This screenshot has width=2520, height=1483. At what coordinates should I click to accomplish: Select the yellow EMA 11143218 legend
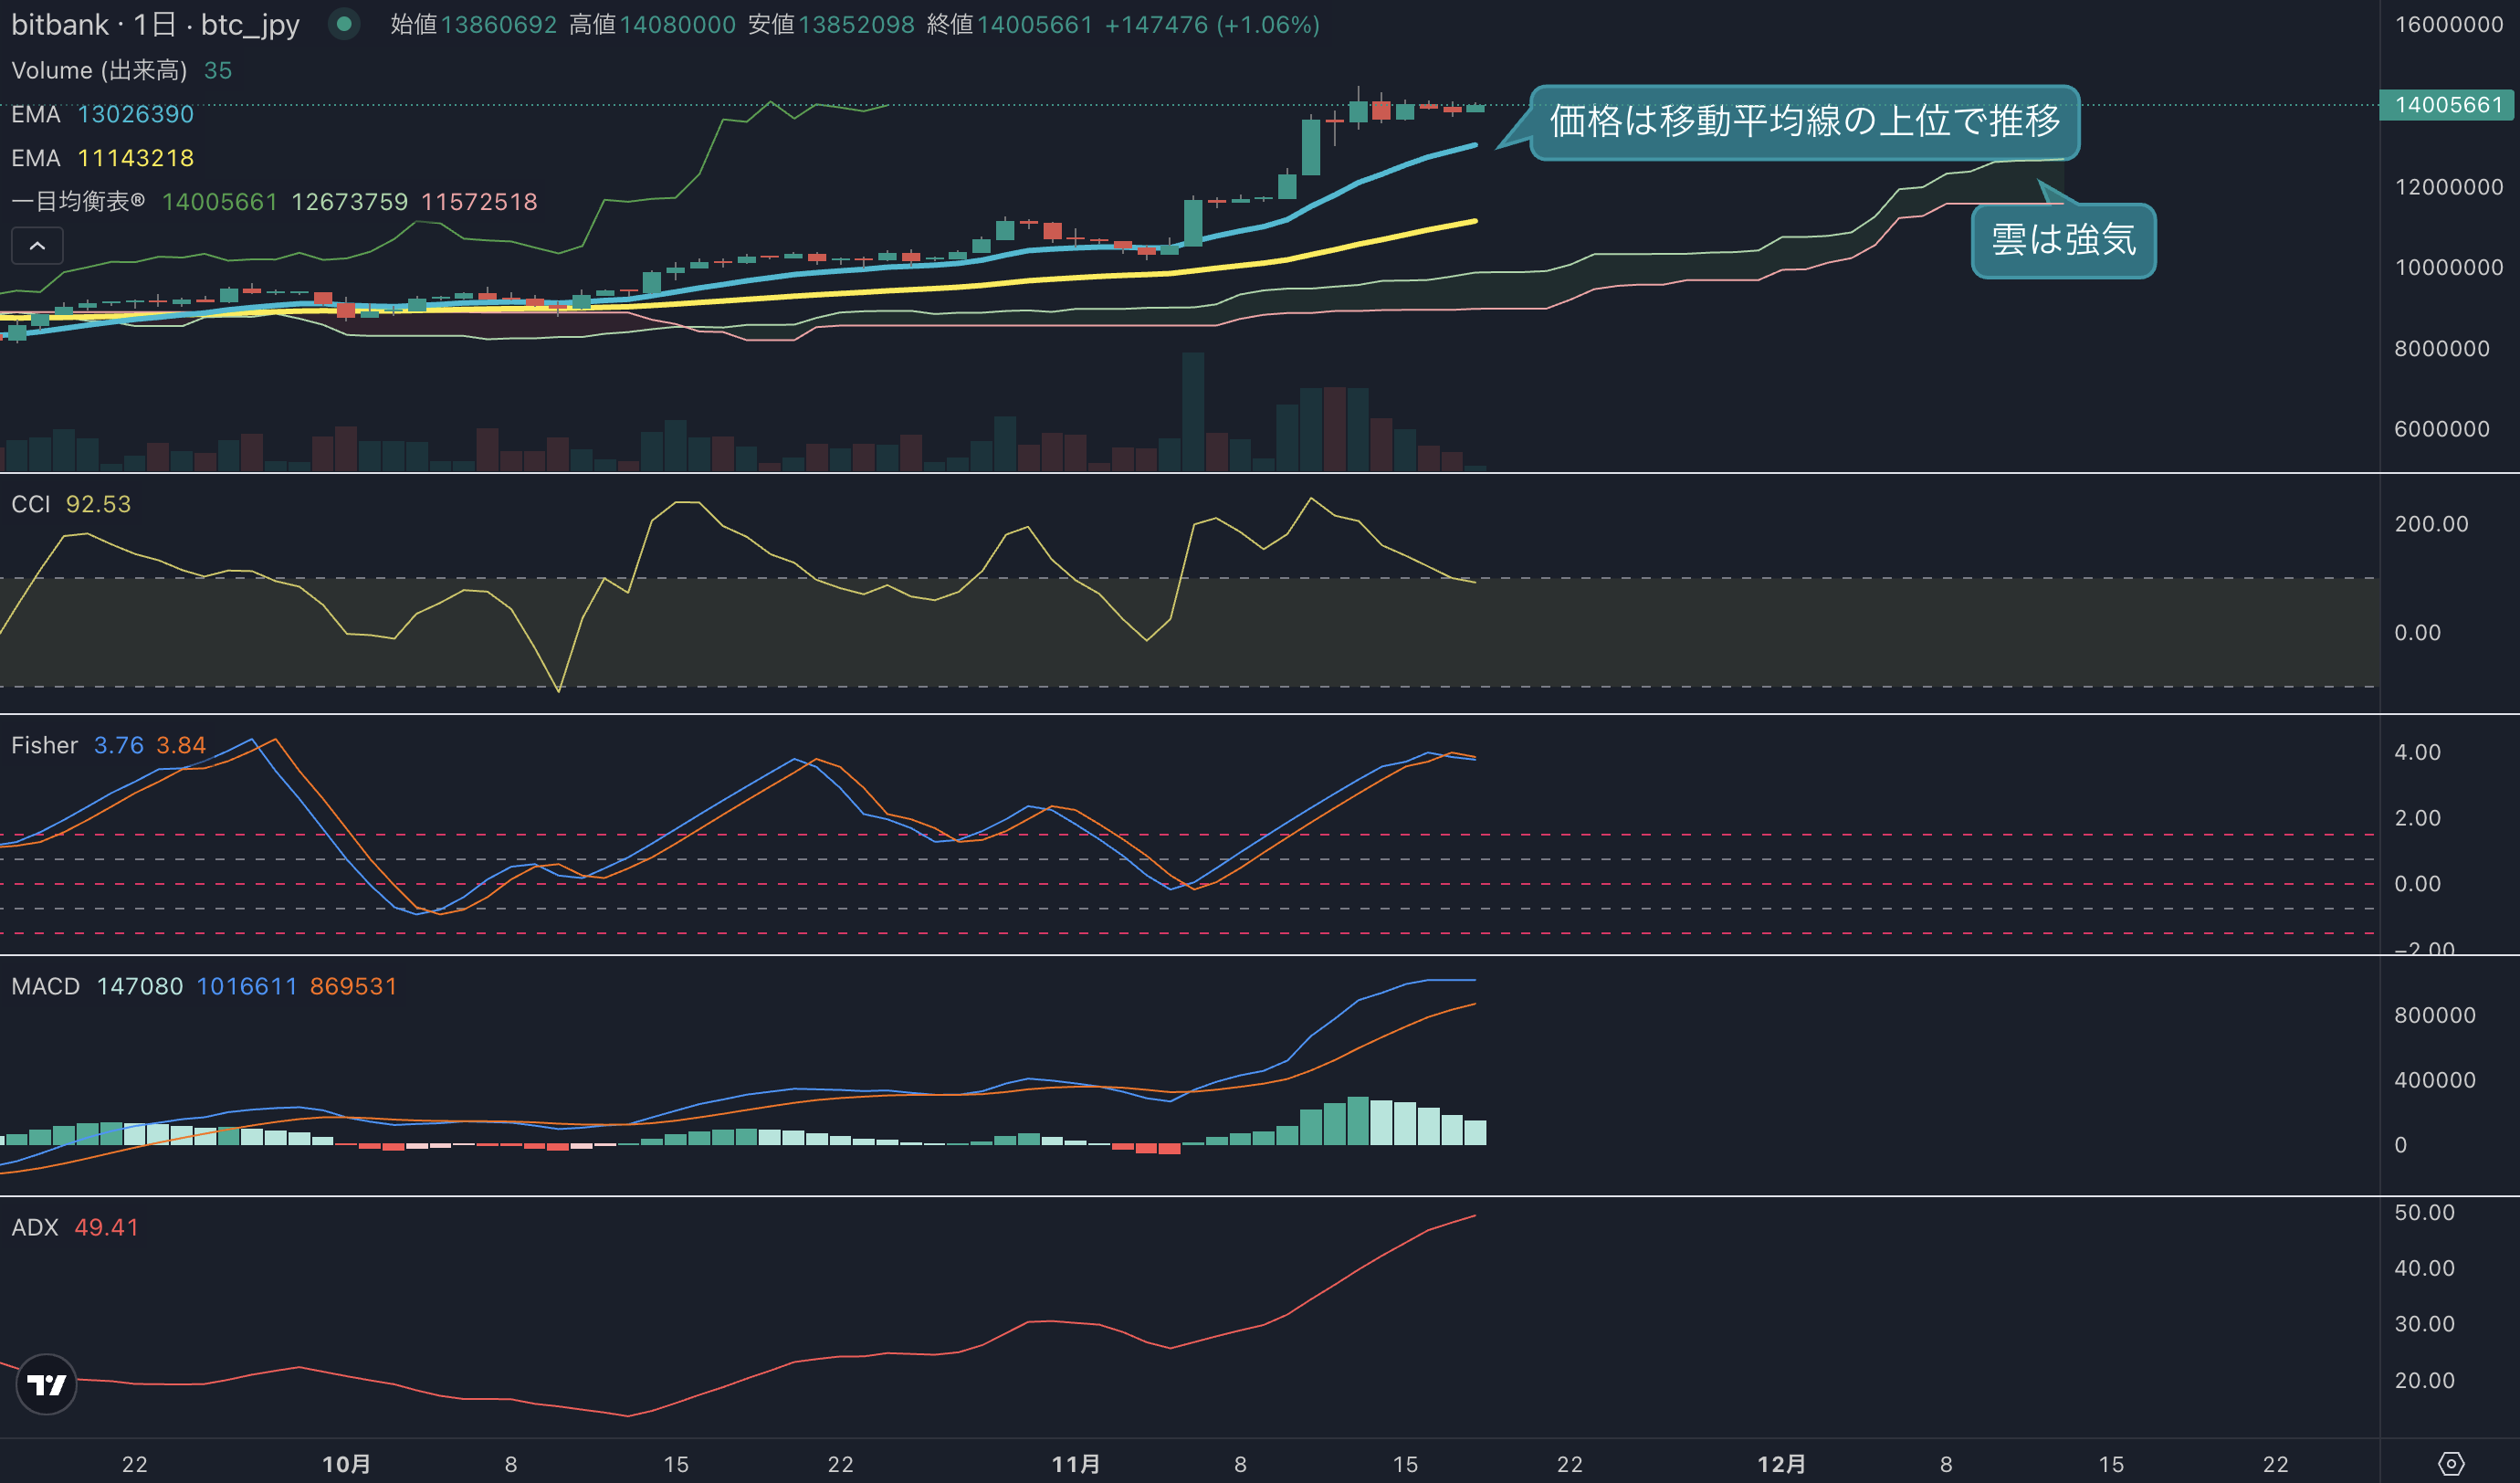(x=102, y=158)
